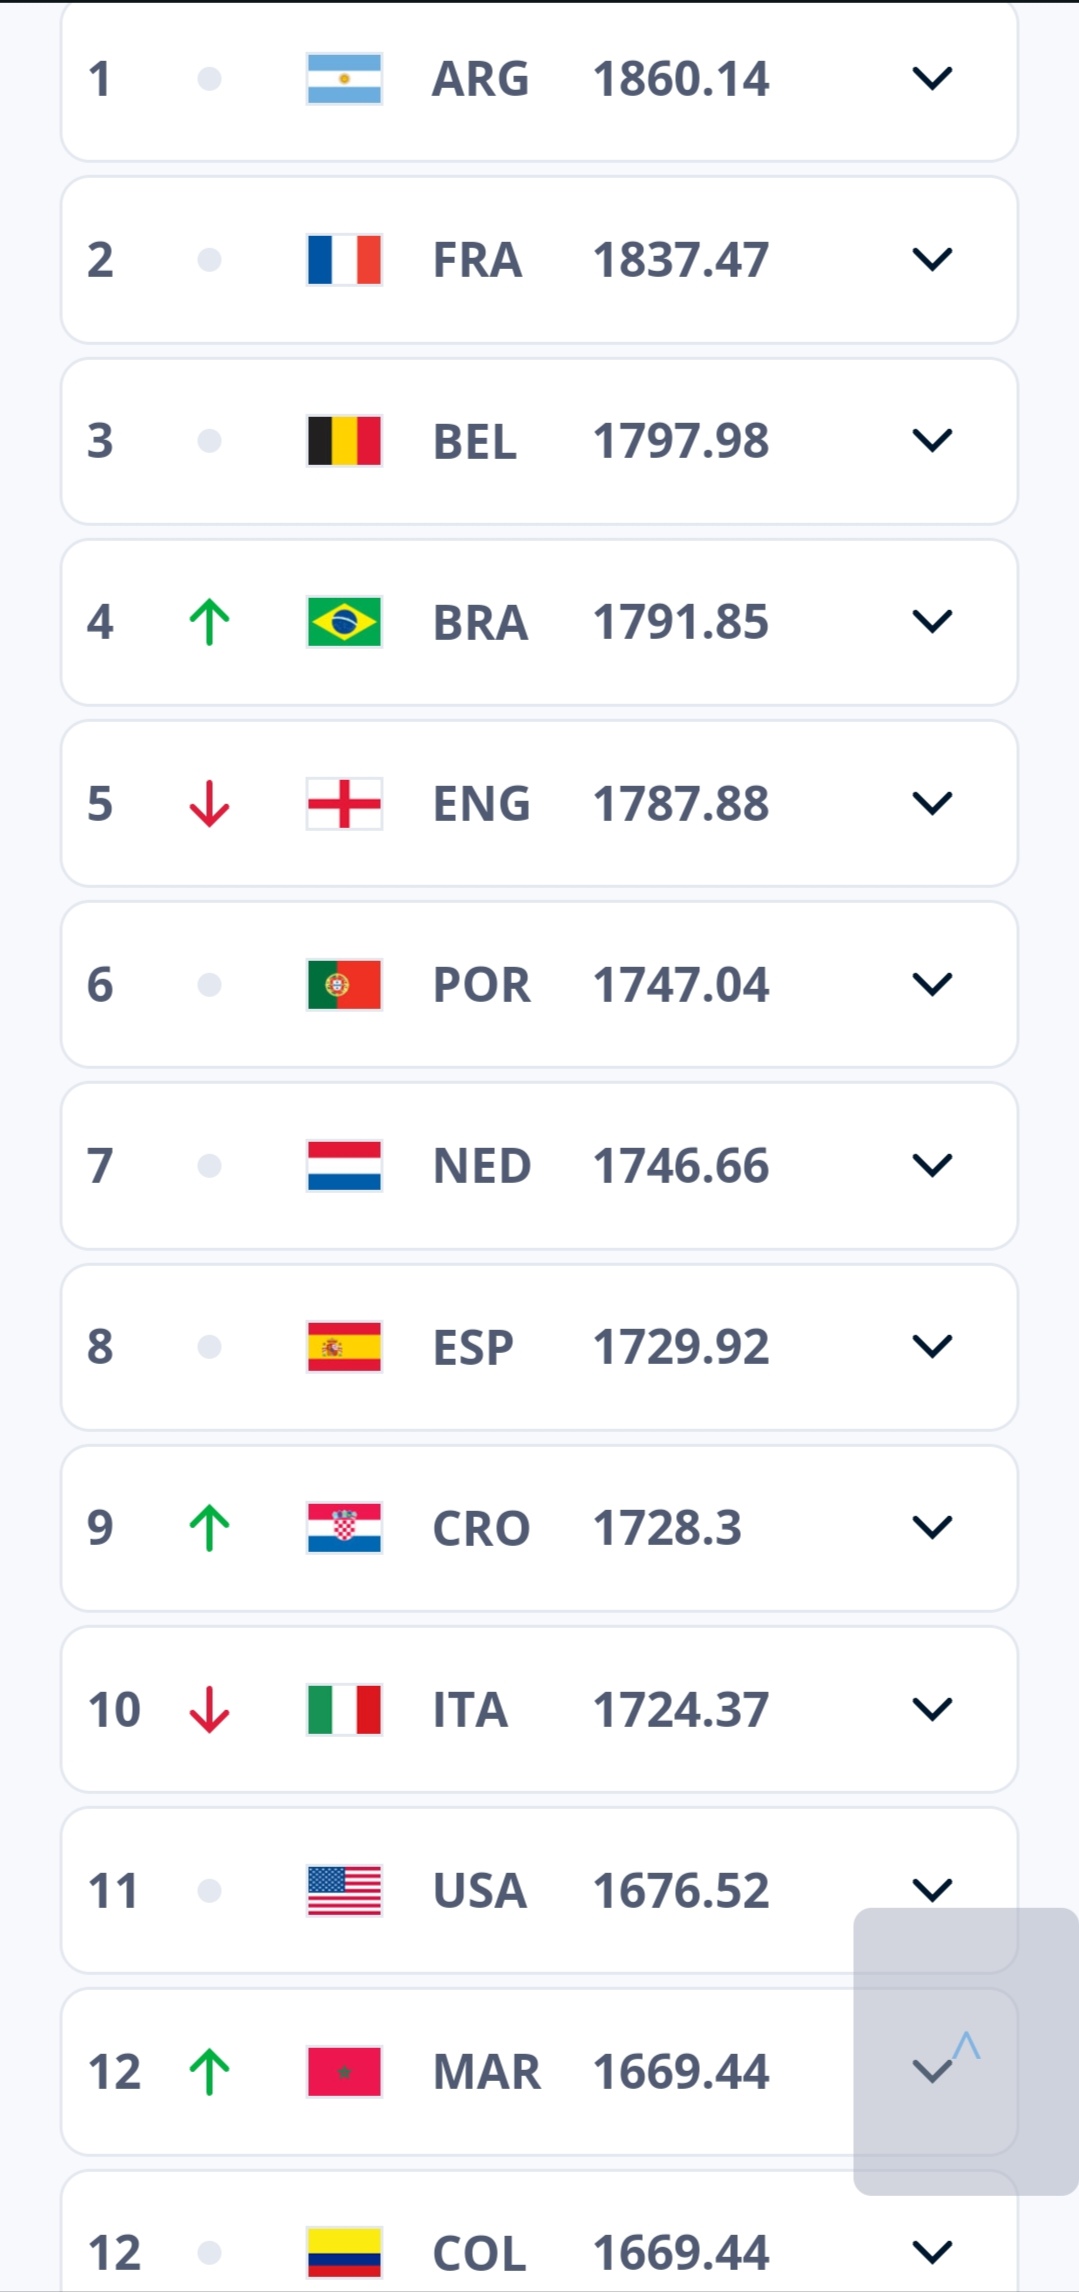Tap the Brazil flag icon

click(344, 622)
